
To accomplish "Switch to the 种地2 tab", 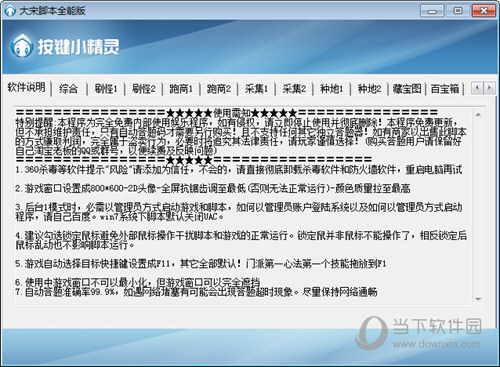I will pyautogui.click(x=369, y=89).
